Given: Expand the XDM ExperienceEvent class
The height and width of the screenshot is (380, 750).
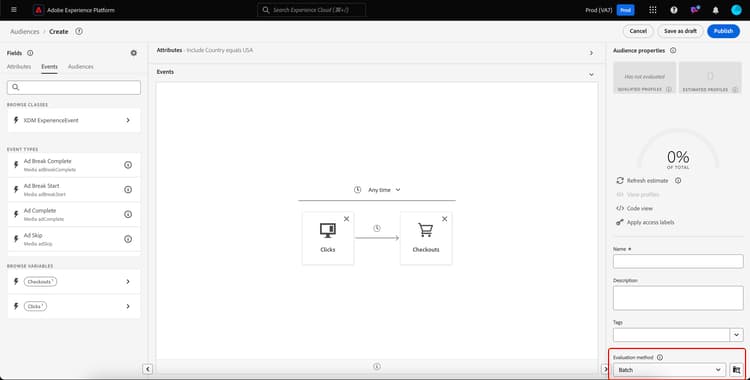Looking at the screenshot, I should (74, 120).
